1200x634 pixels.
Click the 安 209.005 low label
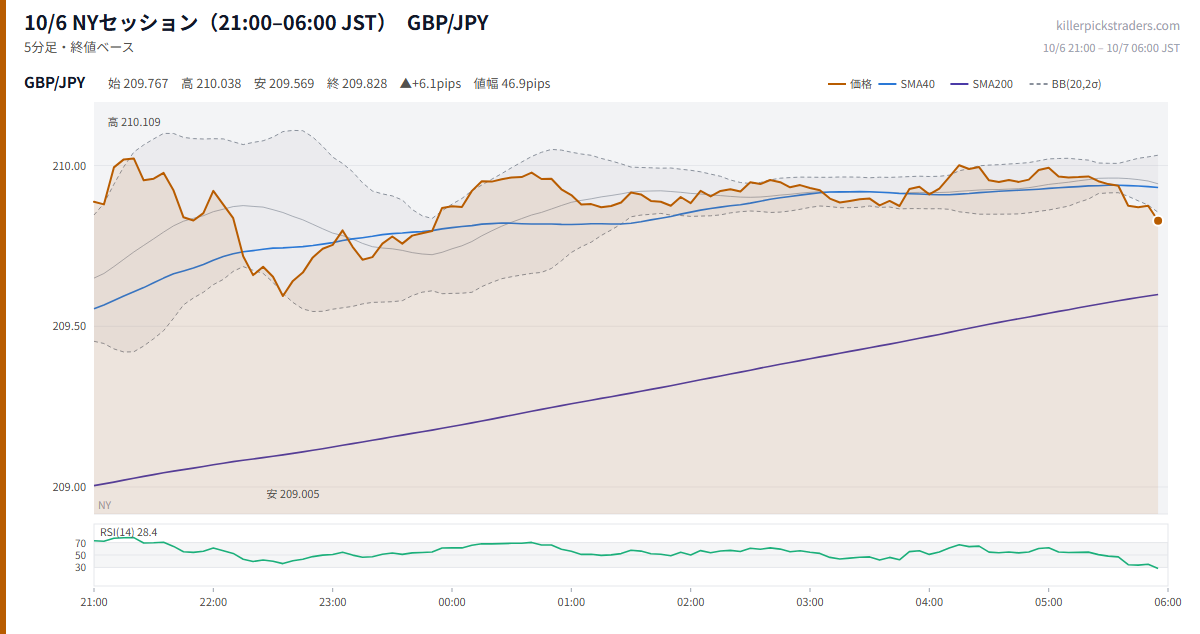click(293, 494)
